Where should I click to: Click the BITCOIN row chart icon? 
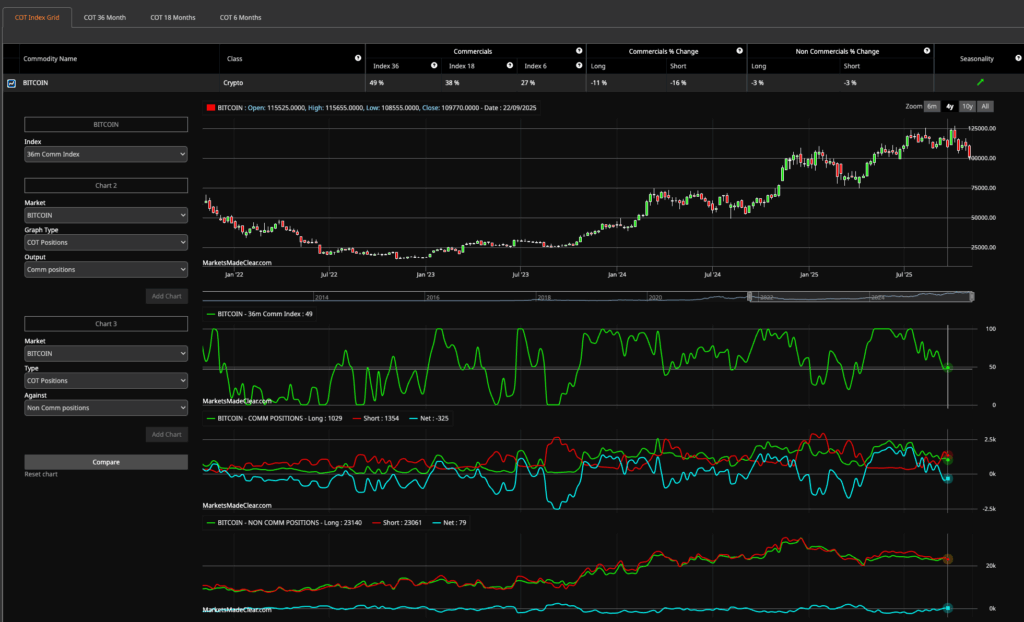[11, 83]
